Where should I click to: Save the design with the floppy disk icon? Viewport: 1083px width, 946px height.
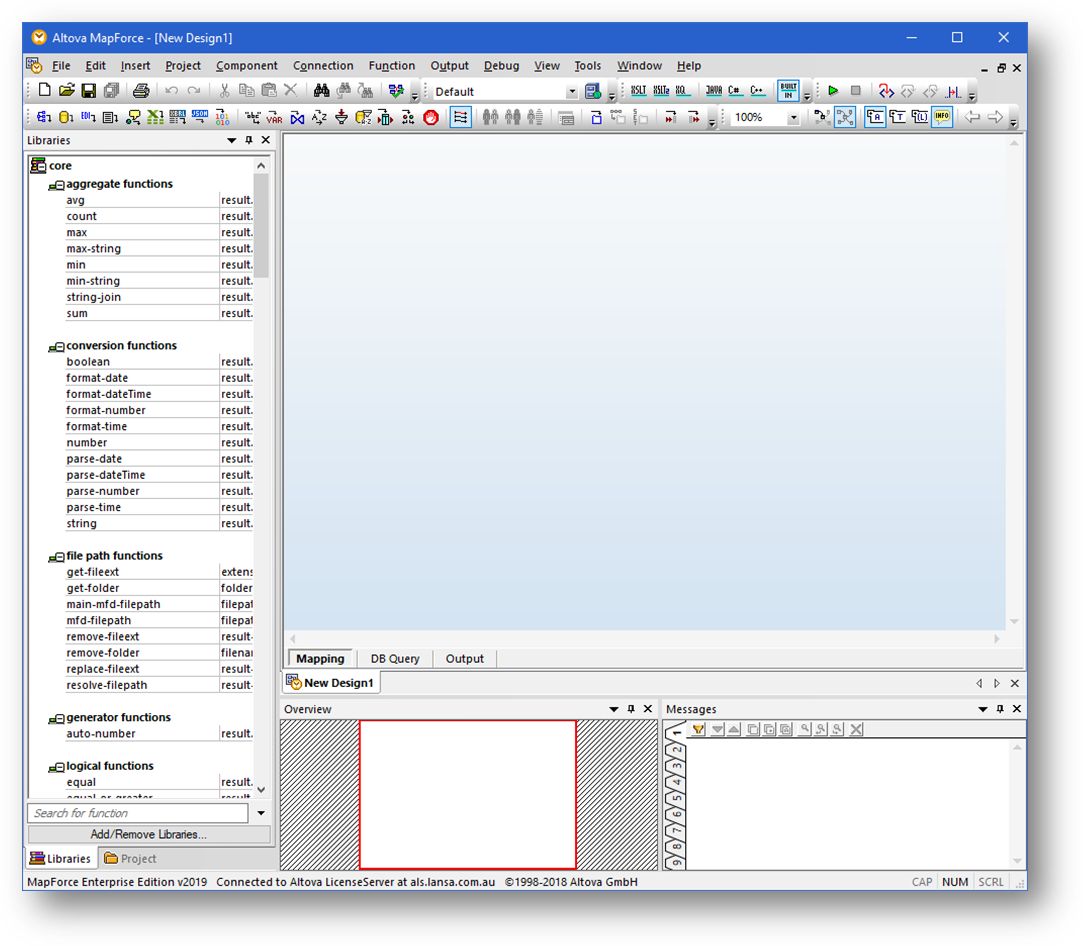88,90
